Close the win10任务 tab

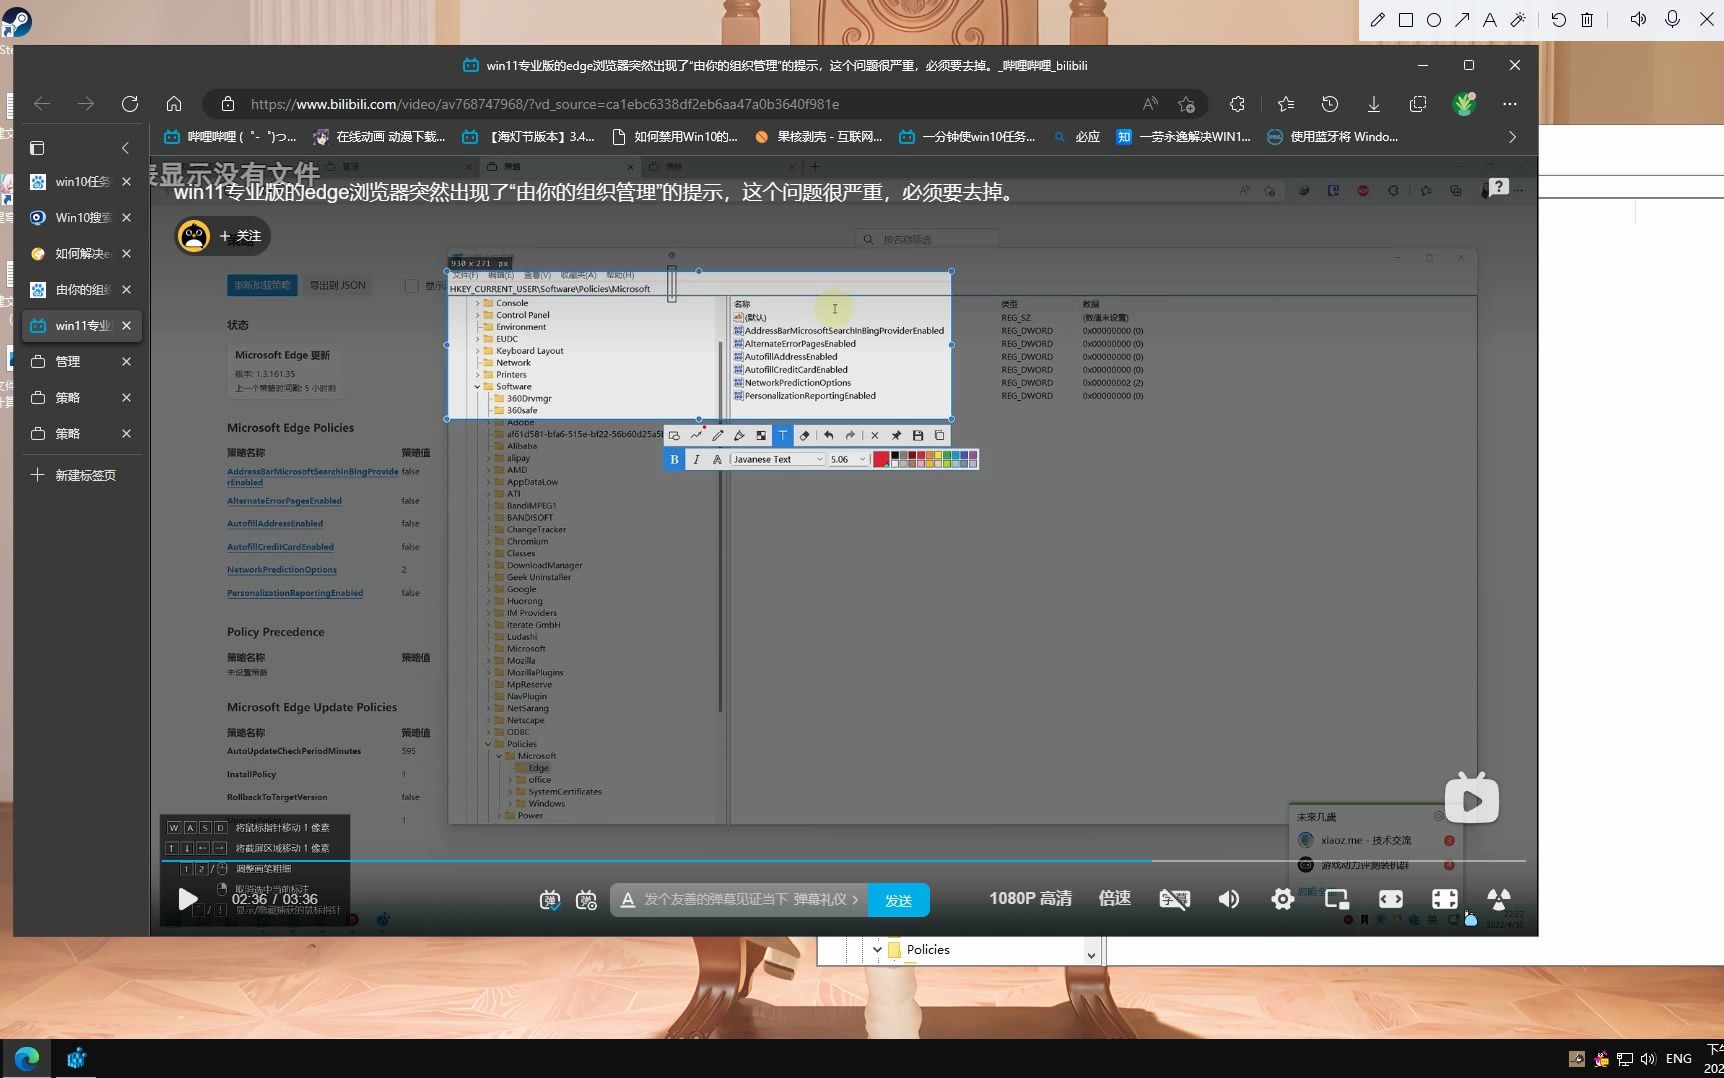pos(126,182)
